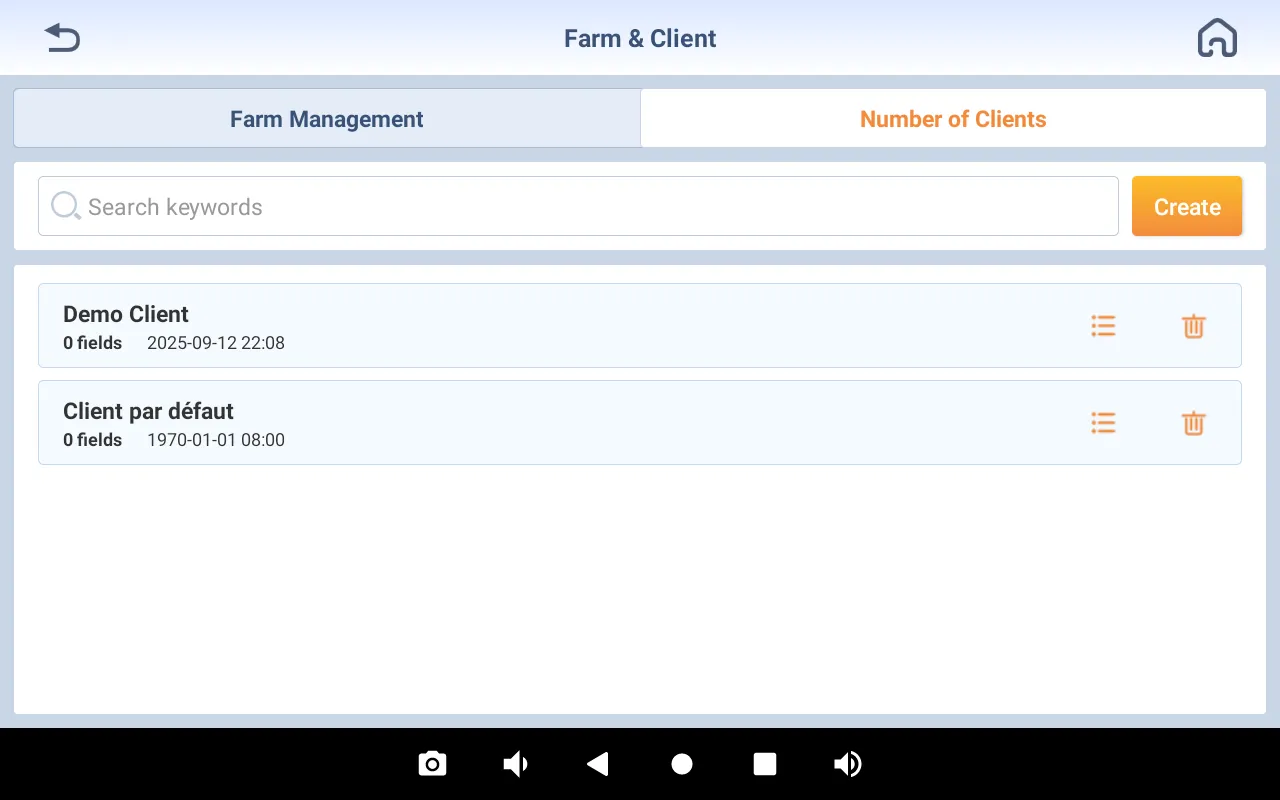Lower volume with the bottom bar speaker
The width and height of the screenshot is (1280, 800).
(515, 764)
